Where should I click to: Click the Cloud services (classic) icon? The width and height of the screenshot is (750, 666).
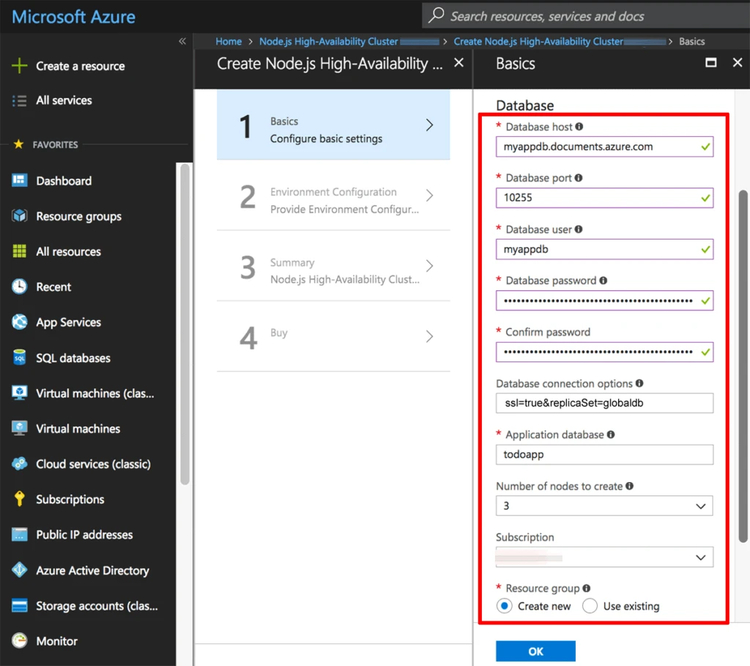point(19,464)
